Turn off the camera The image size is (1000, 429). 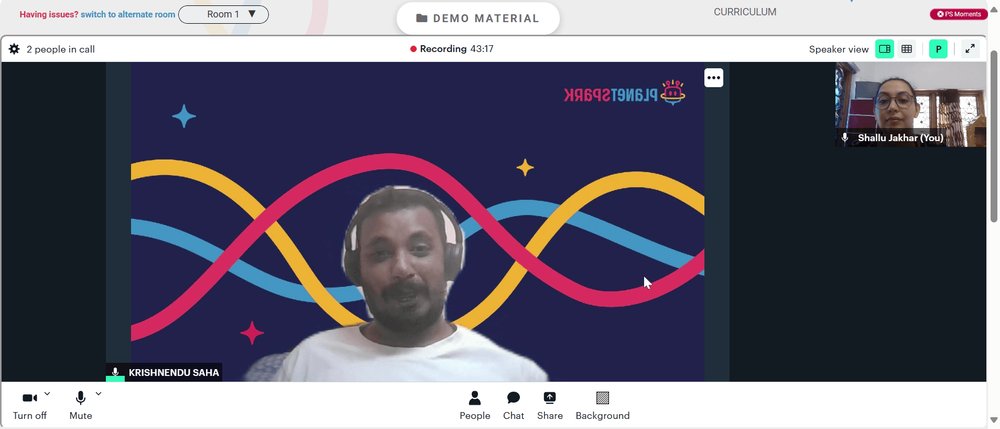[29, 405]
